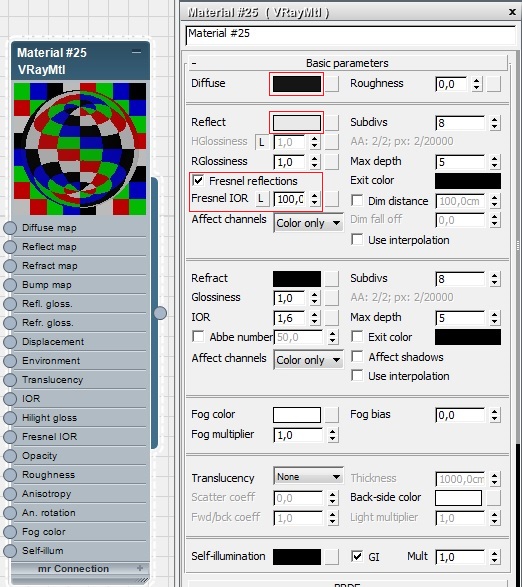Viewport: 522px width, 587px height.
Task: Enable Reflect Use interpolation checkbox
Action: (357, 239)
